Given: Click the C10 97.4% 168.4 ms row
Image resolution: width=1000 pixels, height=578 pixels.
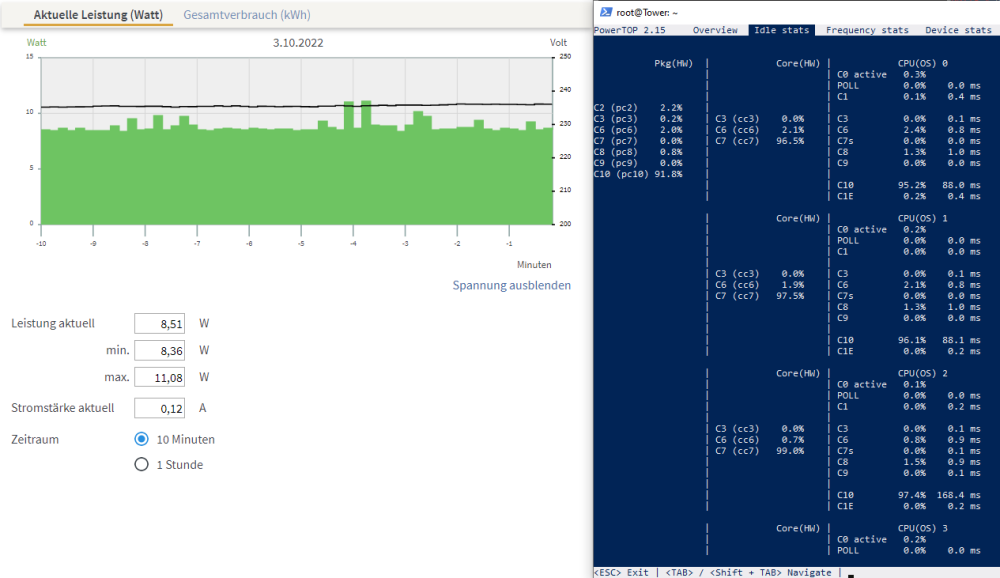Looking at the screenshot, I should [x=909, y=495].
